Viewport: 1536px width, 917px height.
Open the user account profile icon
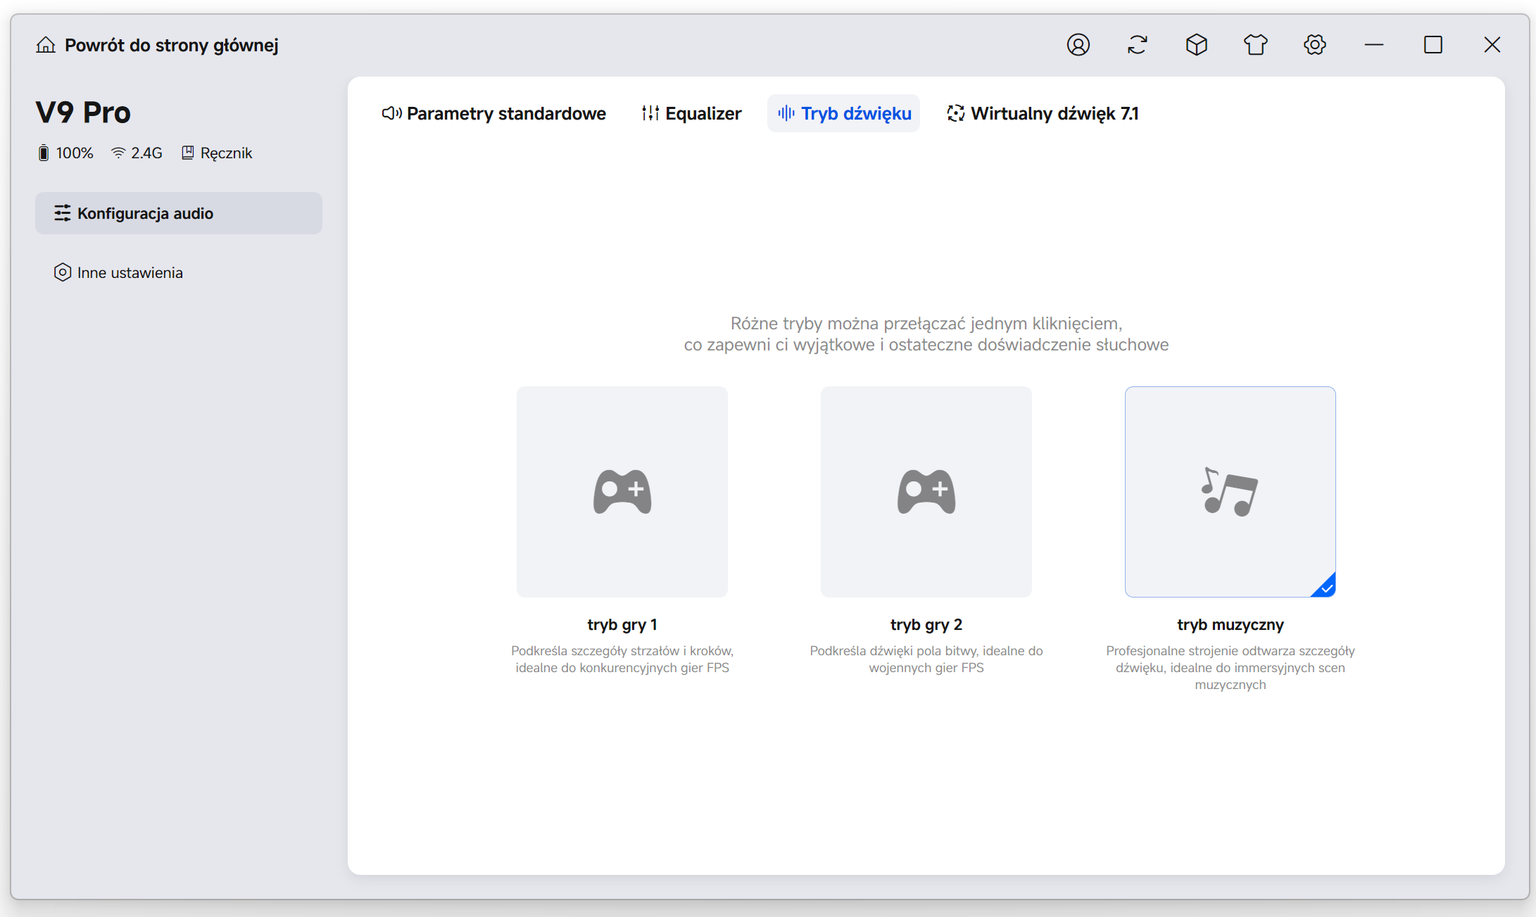pos(1078,45)
